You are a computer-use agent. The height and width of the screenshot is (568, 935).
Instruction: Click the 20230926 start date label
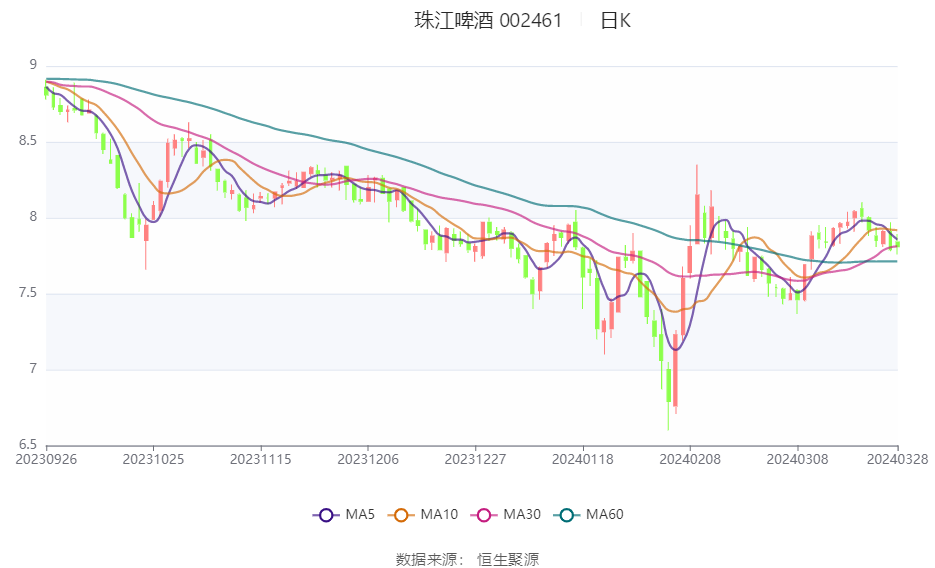pyautogui.click(x=46, y=460)
